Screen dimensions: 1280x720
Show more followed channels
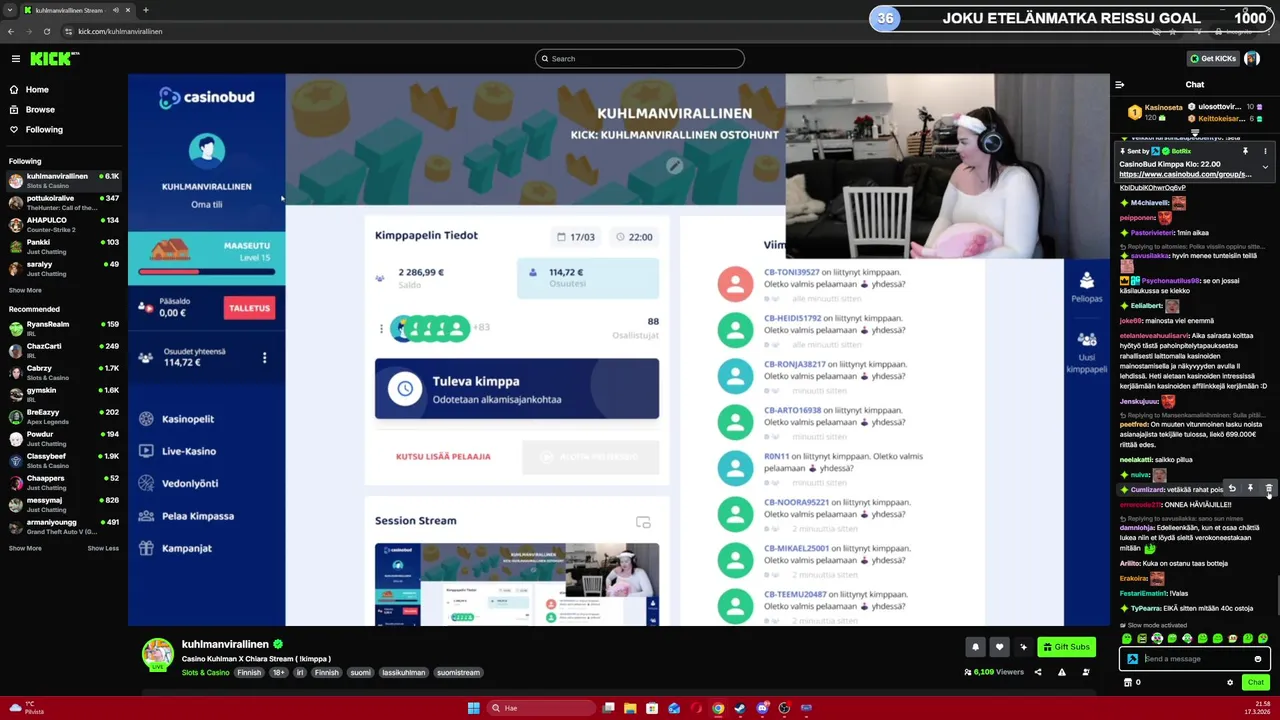tap(25, 290)
